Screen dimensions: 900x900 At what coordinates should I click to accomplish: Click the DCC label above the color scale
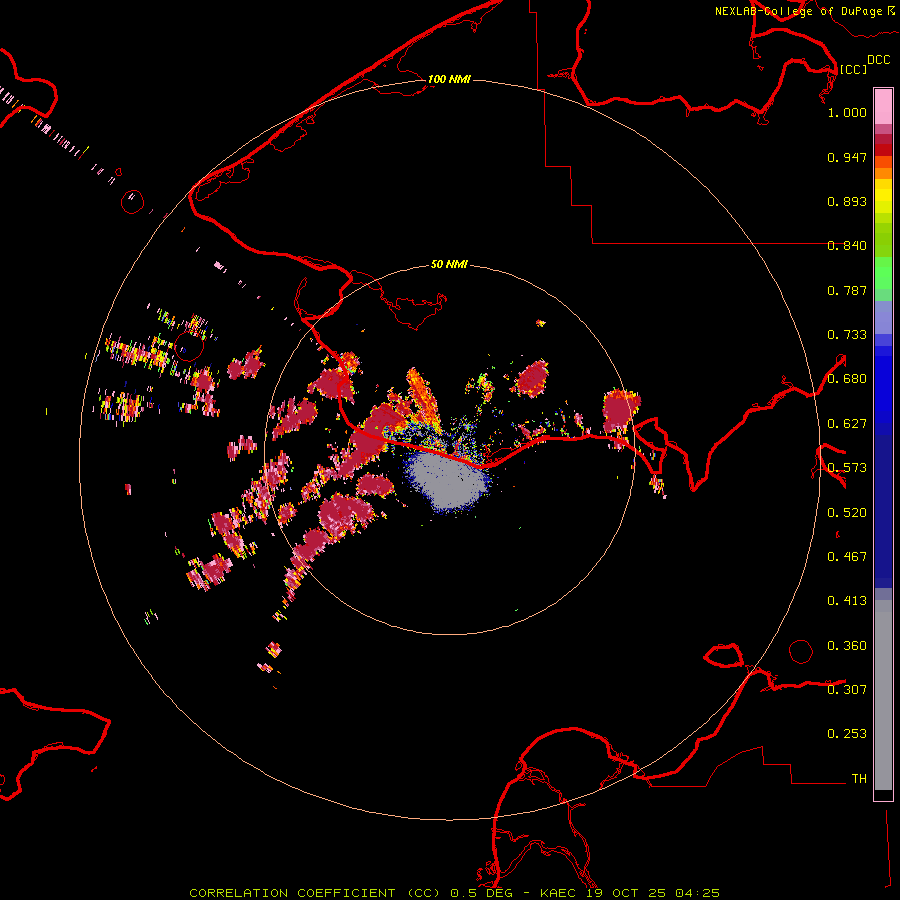878,60
